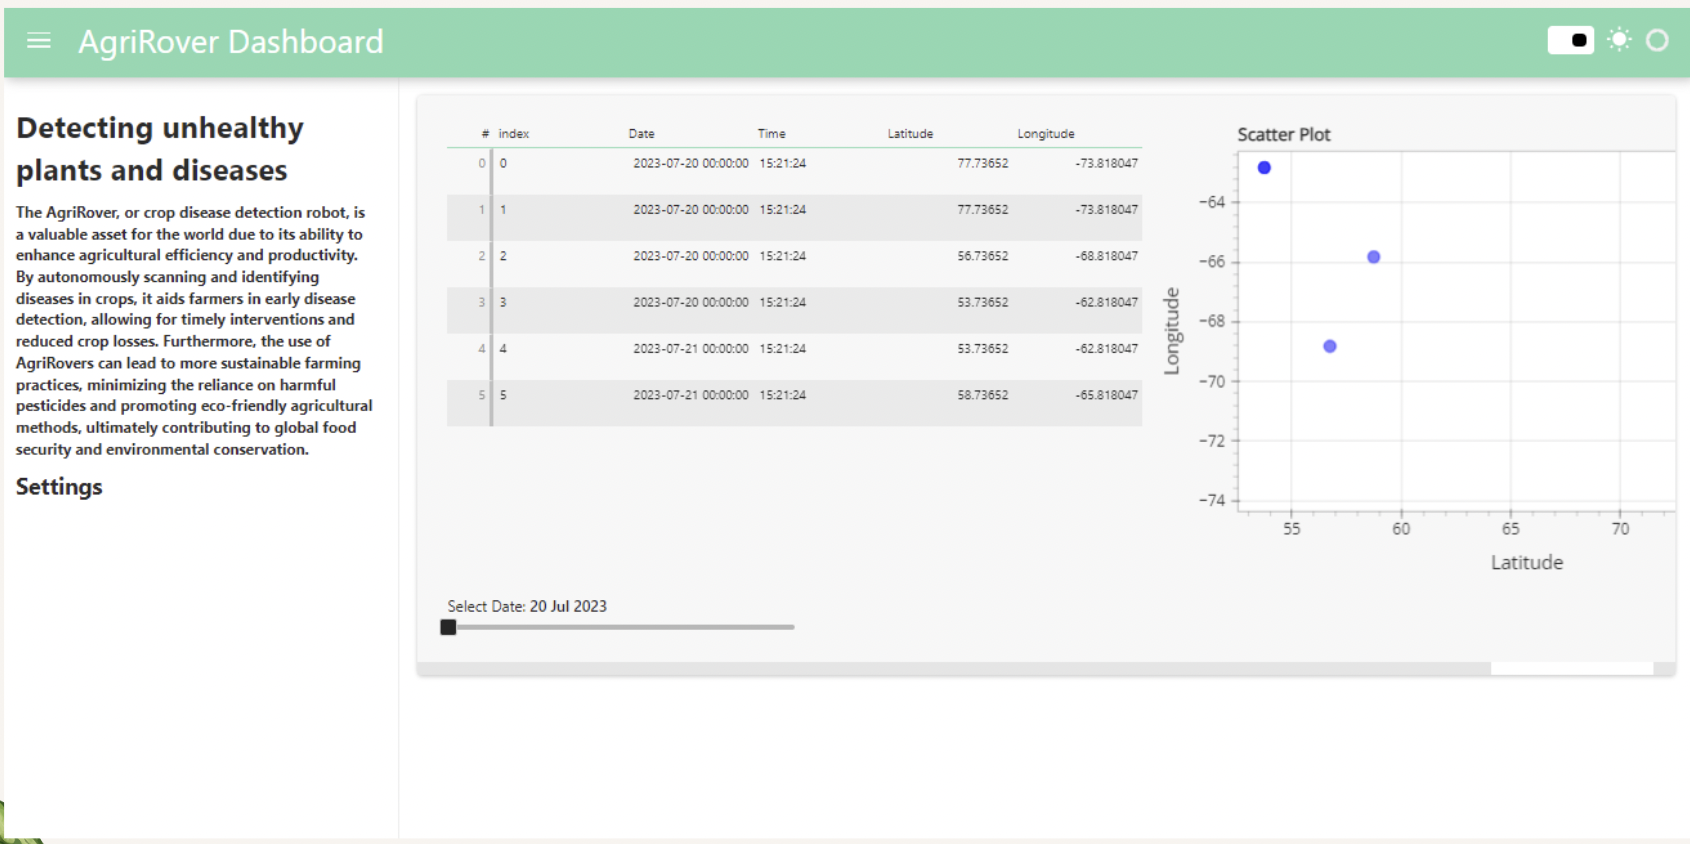Click the circular busy indicator icon
Image resolution: width=1690 pixels, height=844 pixels.
(1657, 41)
